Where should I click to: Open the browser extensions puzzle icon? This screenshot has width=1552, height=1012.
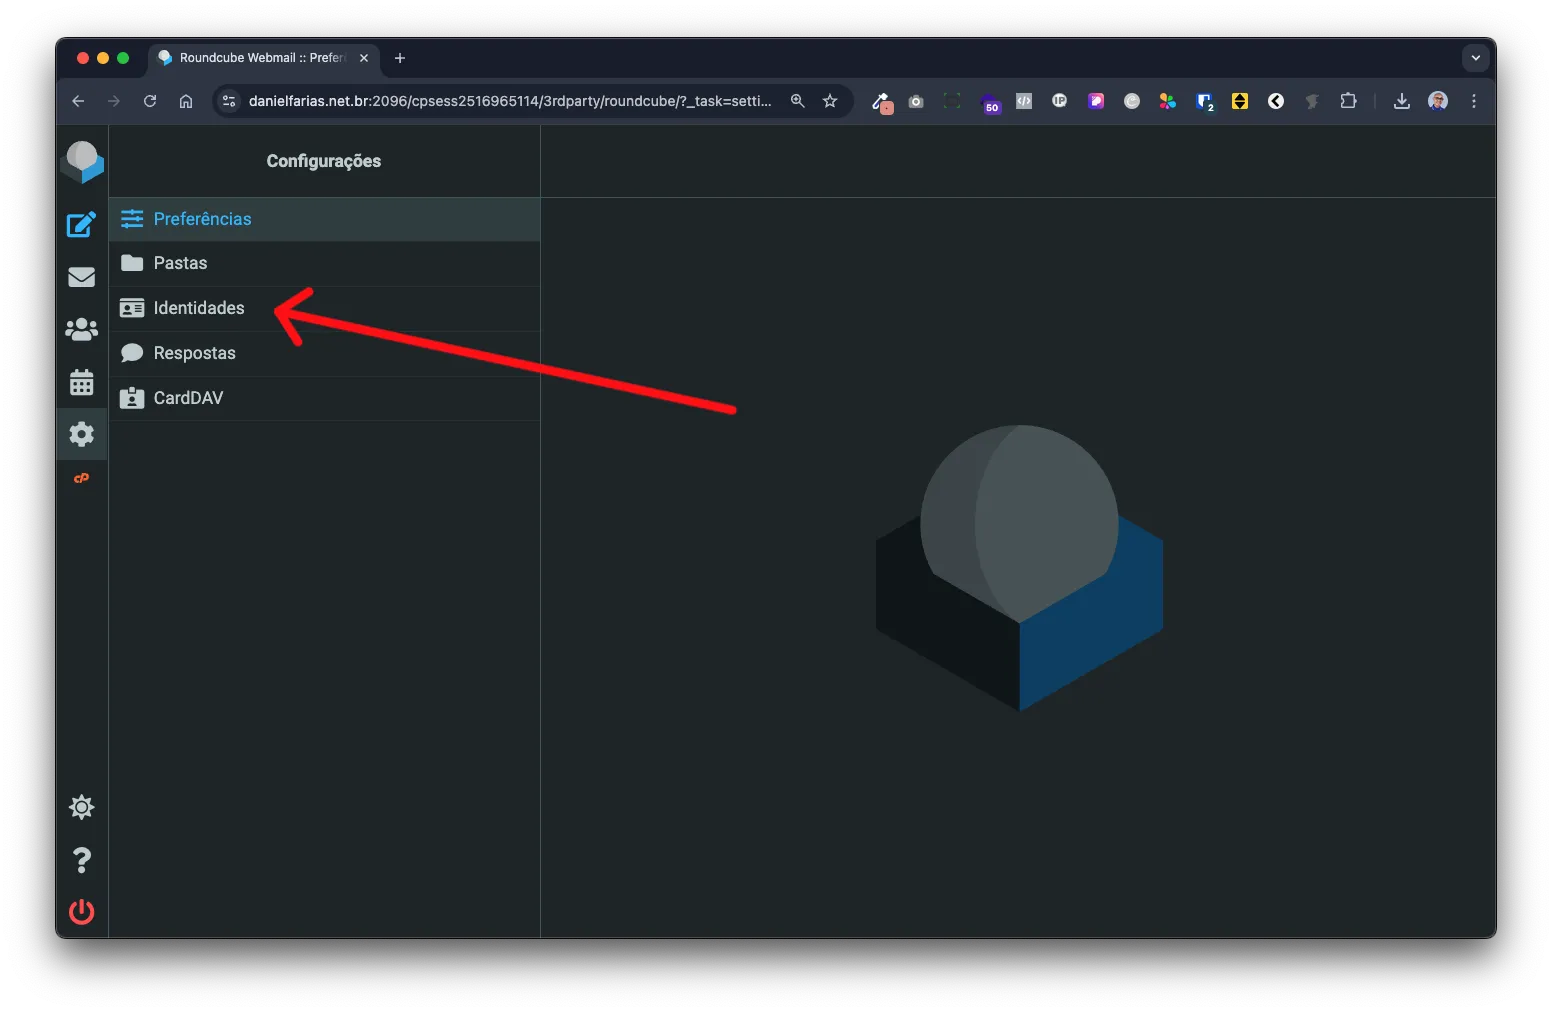click(x=1348, y=101)
